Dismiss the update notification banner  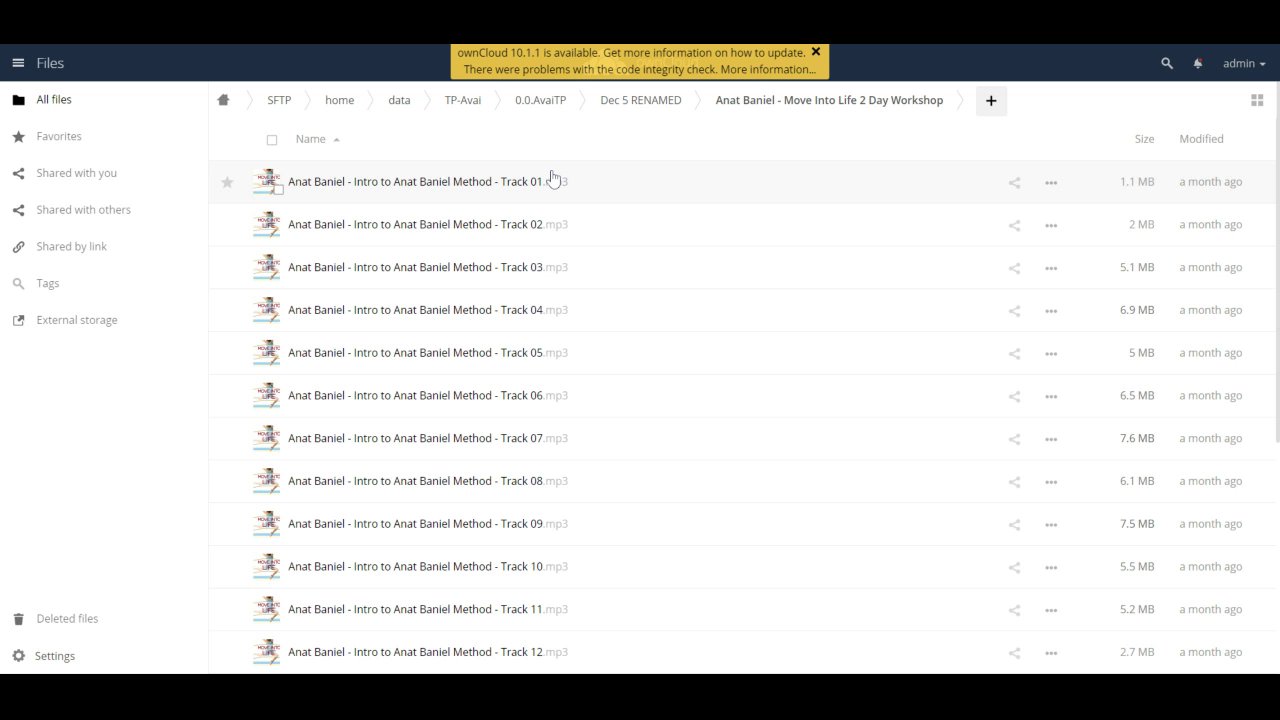(x=816, y=52)
